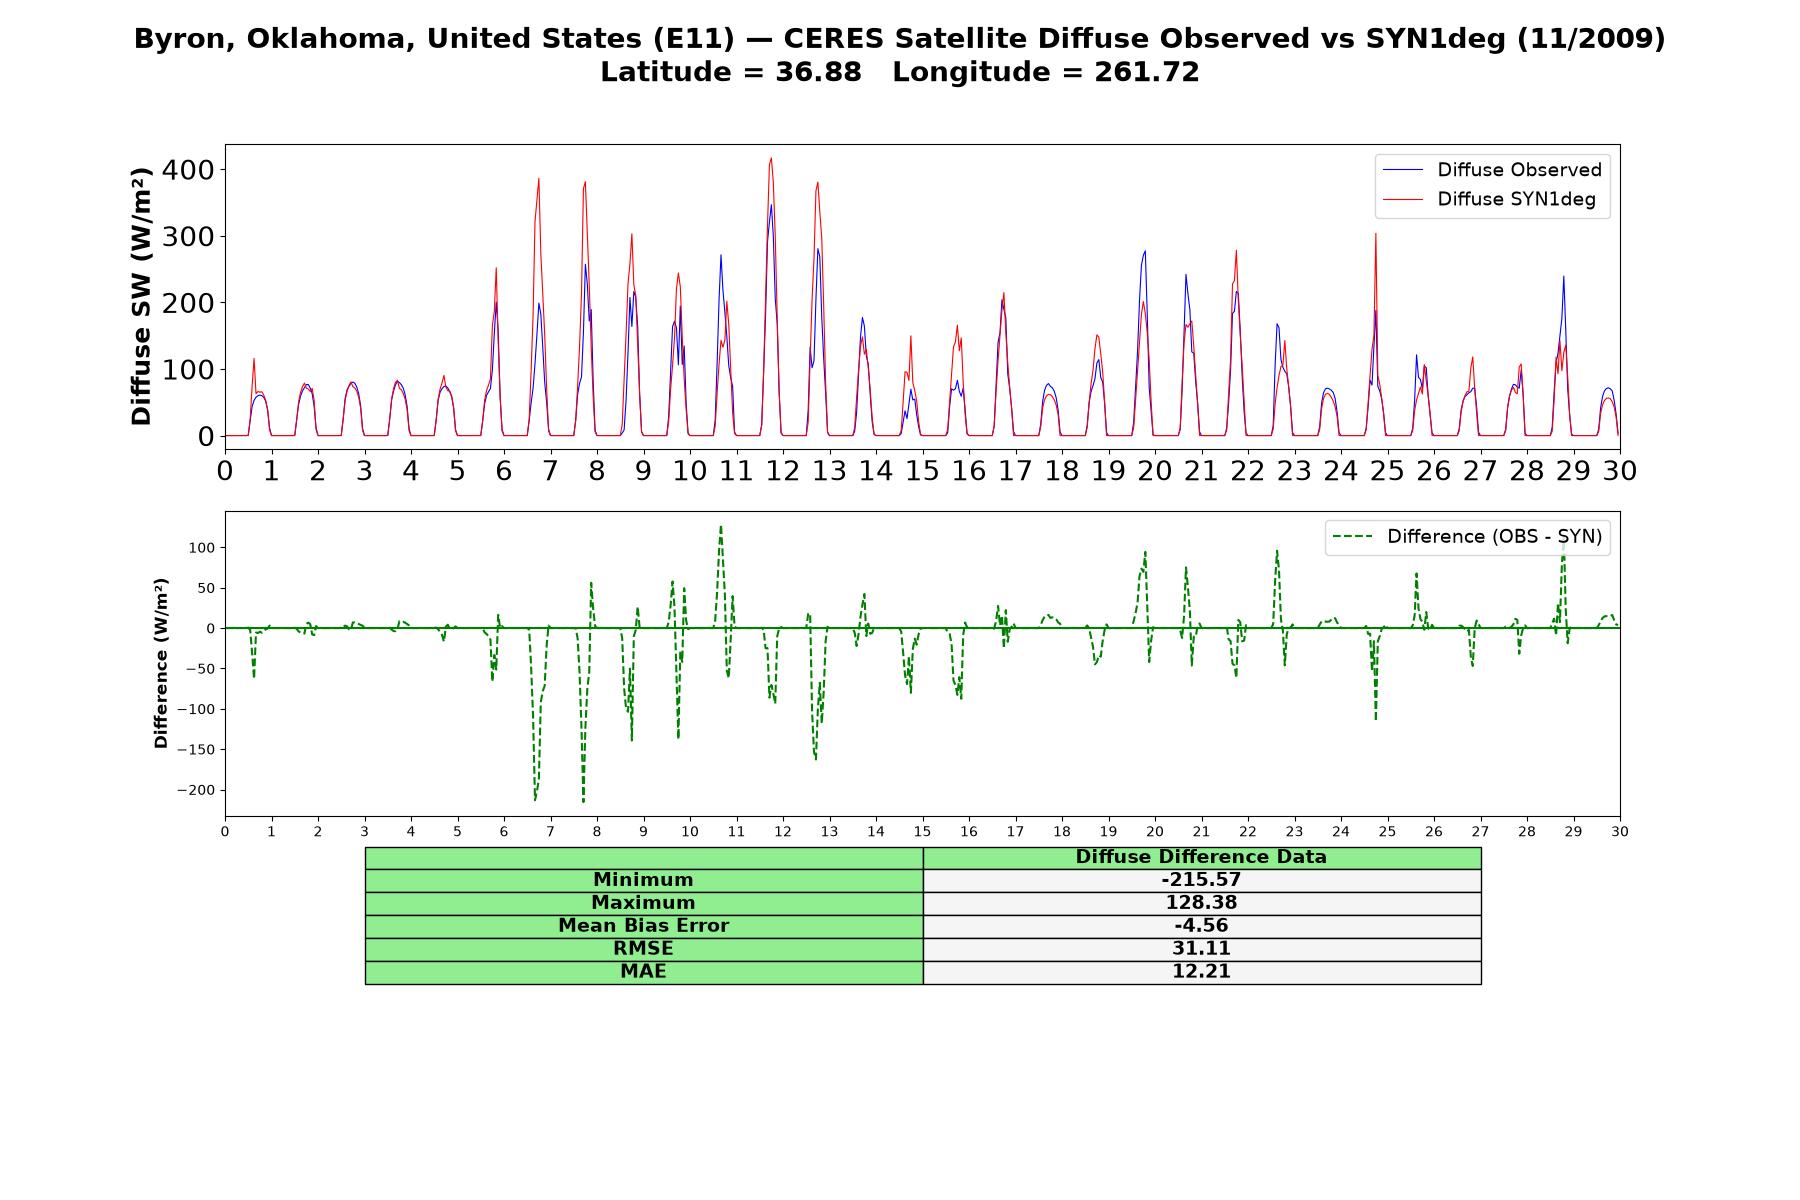Select the Maximum row label
This screenshot has width=1800, height=1200.
click(643, 903)
